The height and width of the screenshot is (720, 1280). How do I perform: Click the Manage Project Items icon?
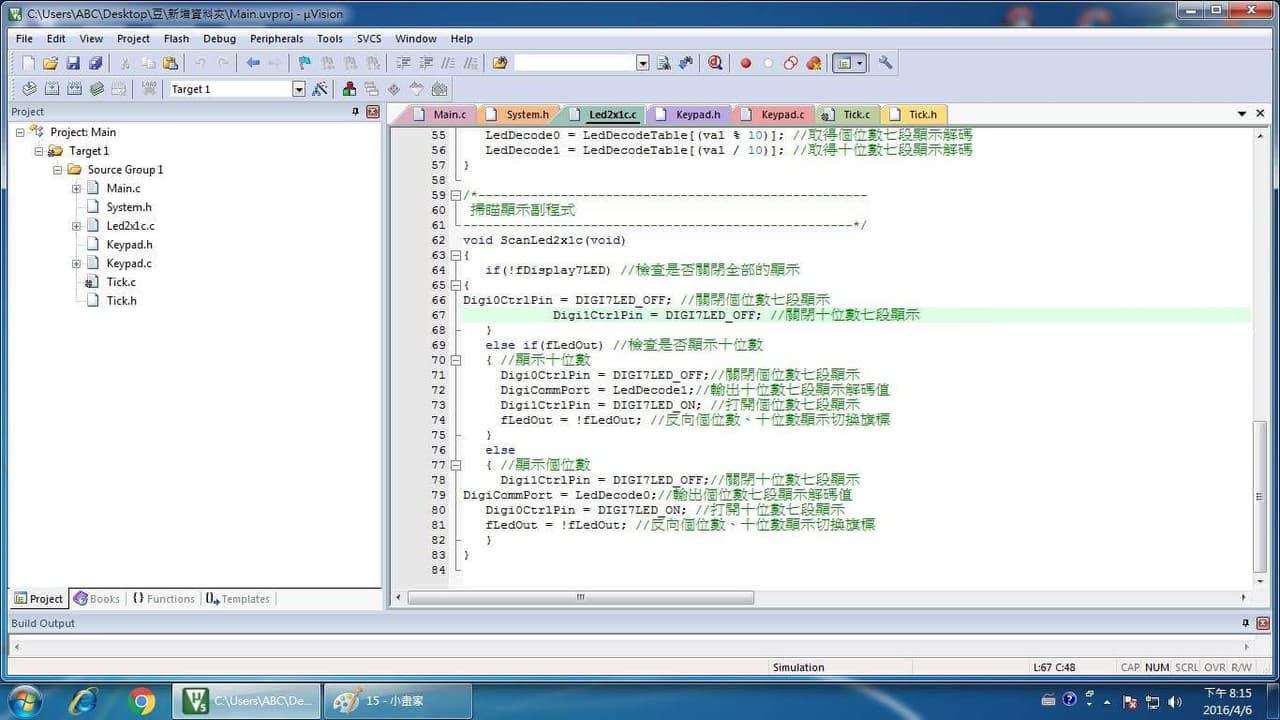[348, 89]
